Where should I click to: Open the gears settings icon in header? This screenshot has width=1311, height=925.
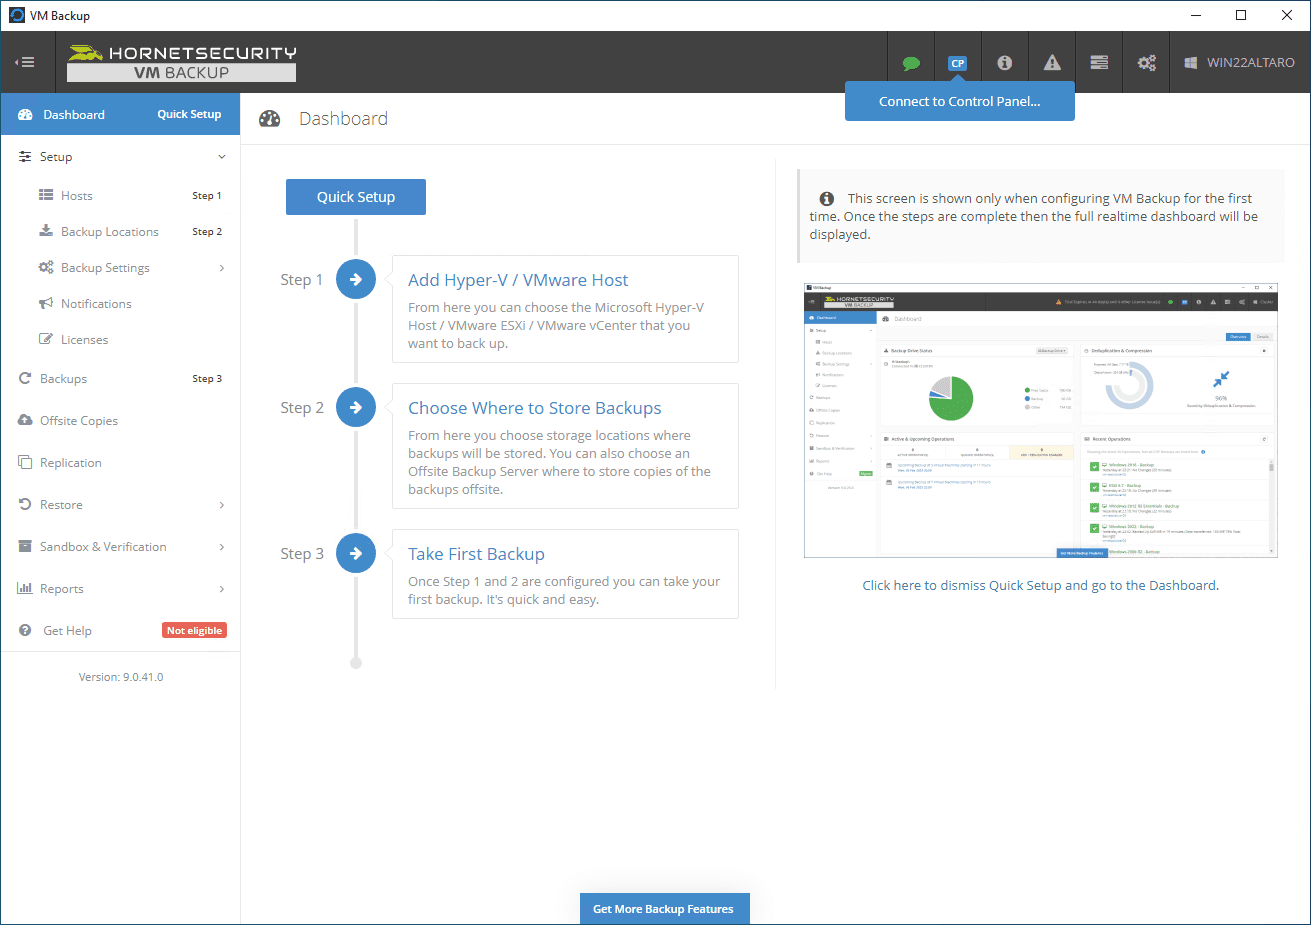[x=1146, y=63]
